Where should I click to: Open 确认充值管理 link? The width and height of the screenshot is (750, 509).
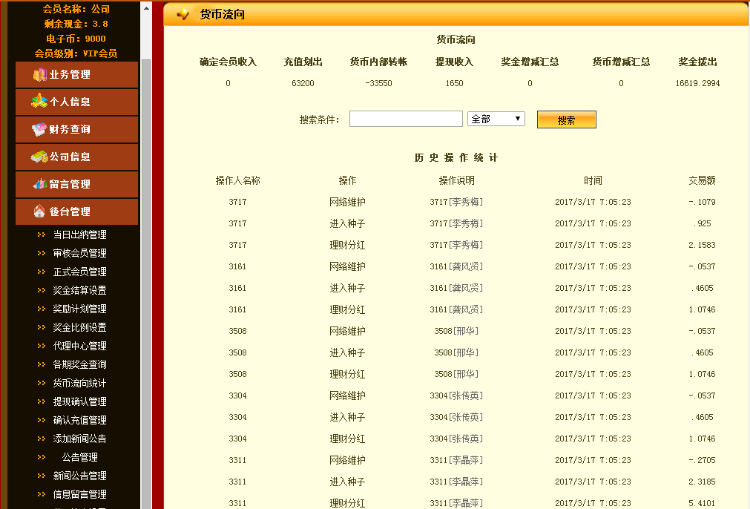click(x=79, y=420)
